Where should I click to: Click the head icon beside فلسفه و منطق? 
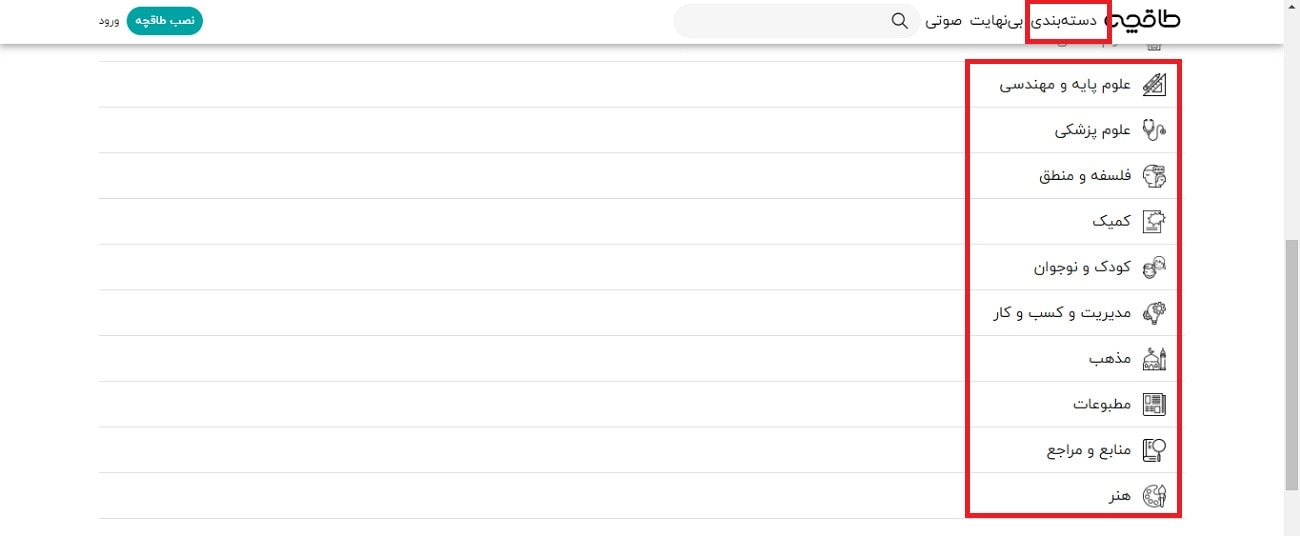(x=1154, y=176)
